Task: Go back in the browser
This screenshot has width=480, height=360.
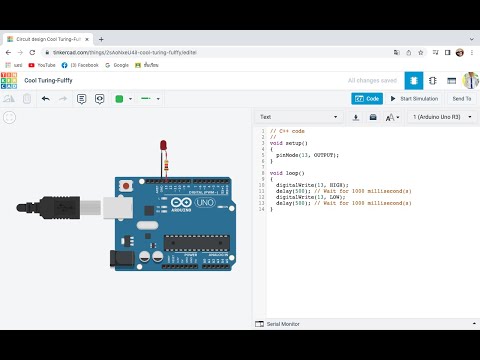Action: (8, 52)
